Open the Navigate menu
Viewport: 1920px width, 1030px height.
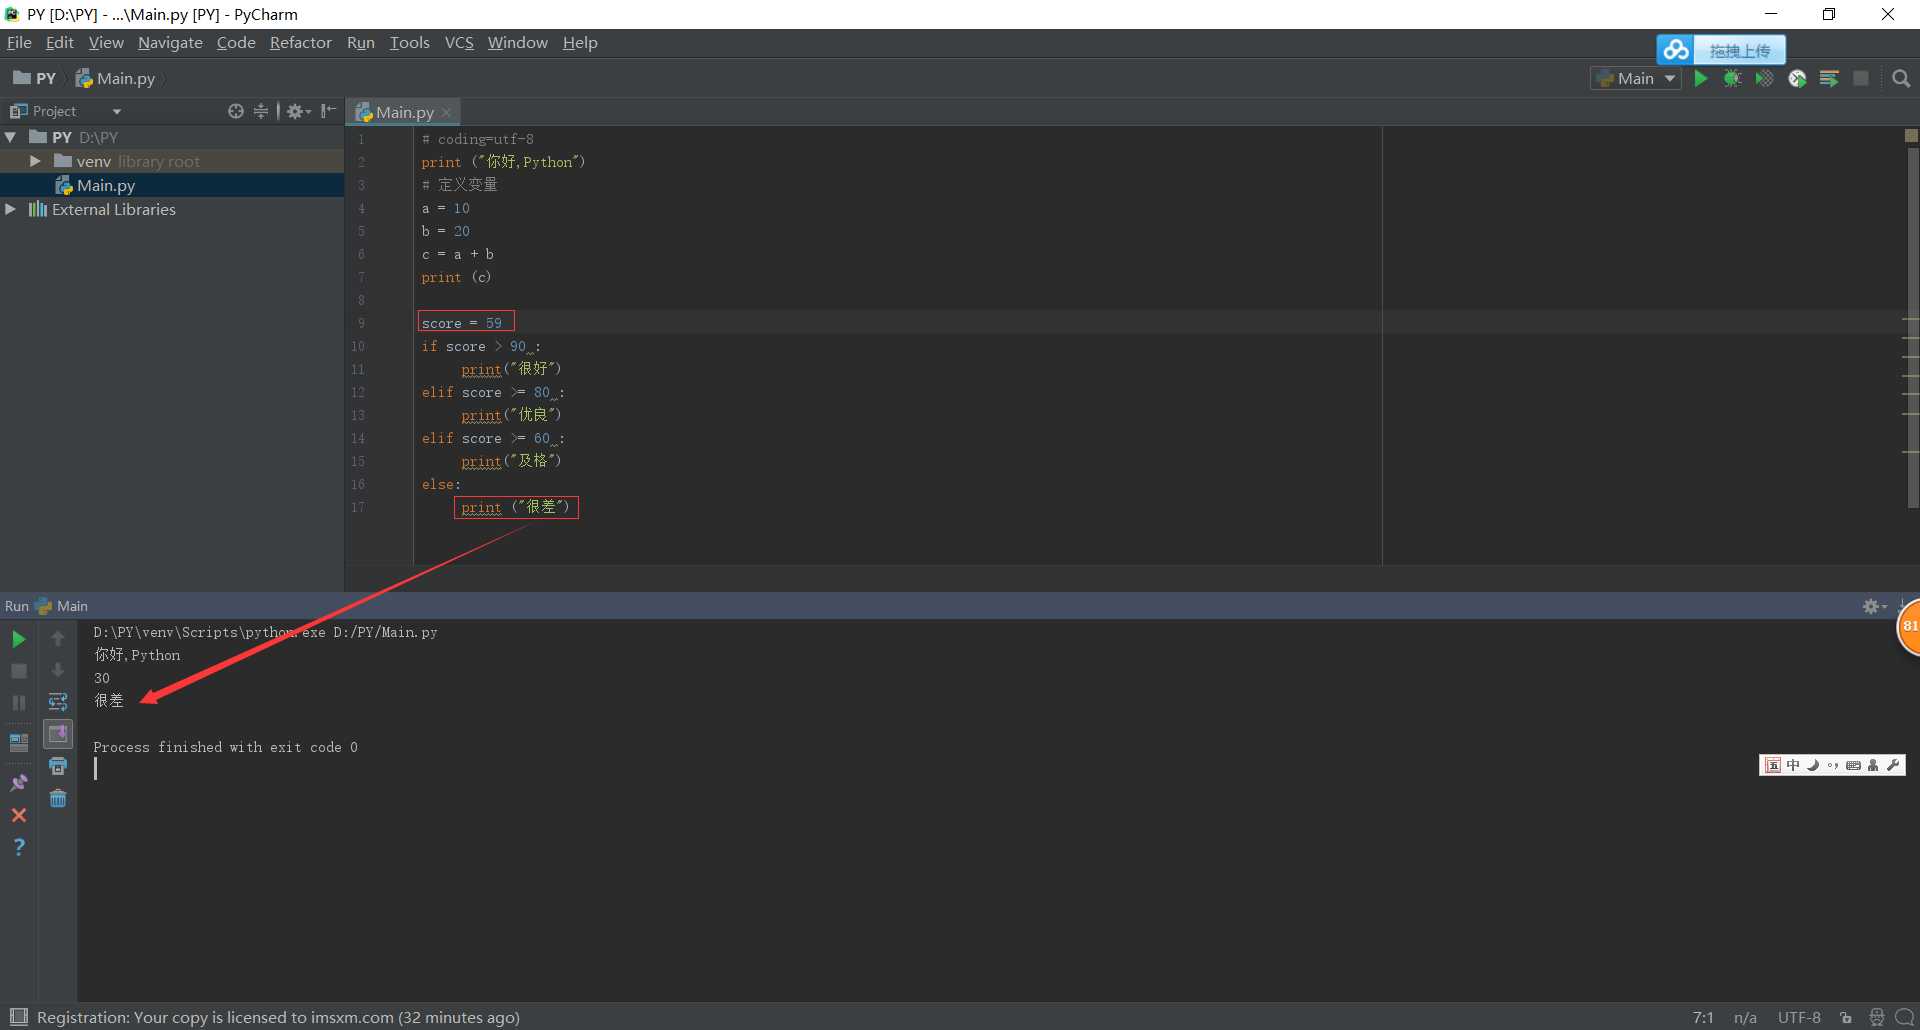tap(170, 42)
